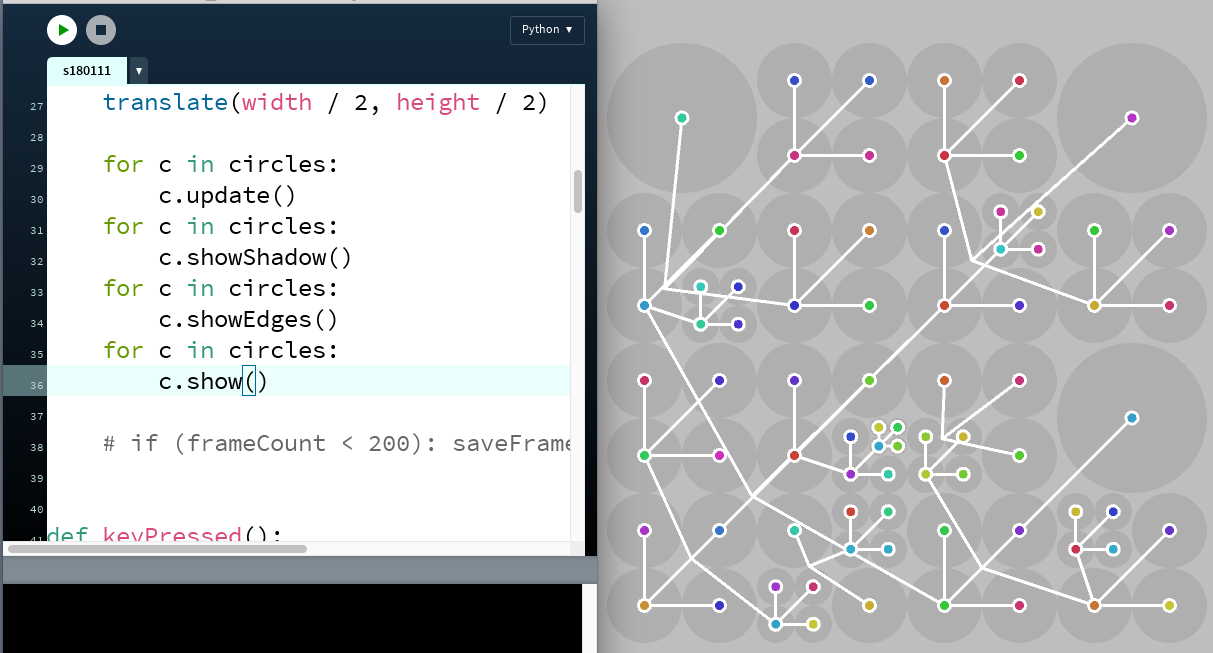The height and width of the screenshot is (653, 1213).
Task: Click the editor's vertical scrollbar thumb
Action: [x=577, y=191]
